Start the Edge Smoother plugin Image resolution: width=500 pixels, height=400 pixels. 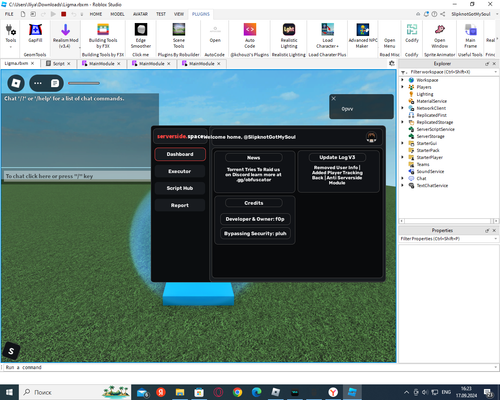tap(141, 36)
